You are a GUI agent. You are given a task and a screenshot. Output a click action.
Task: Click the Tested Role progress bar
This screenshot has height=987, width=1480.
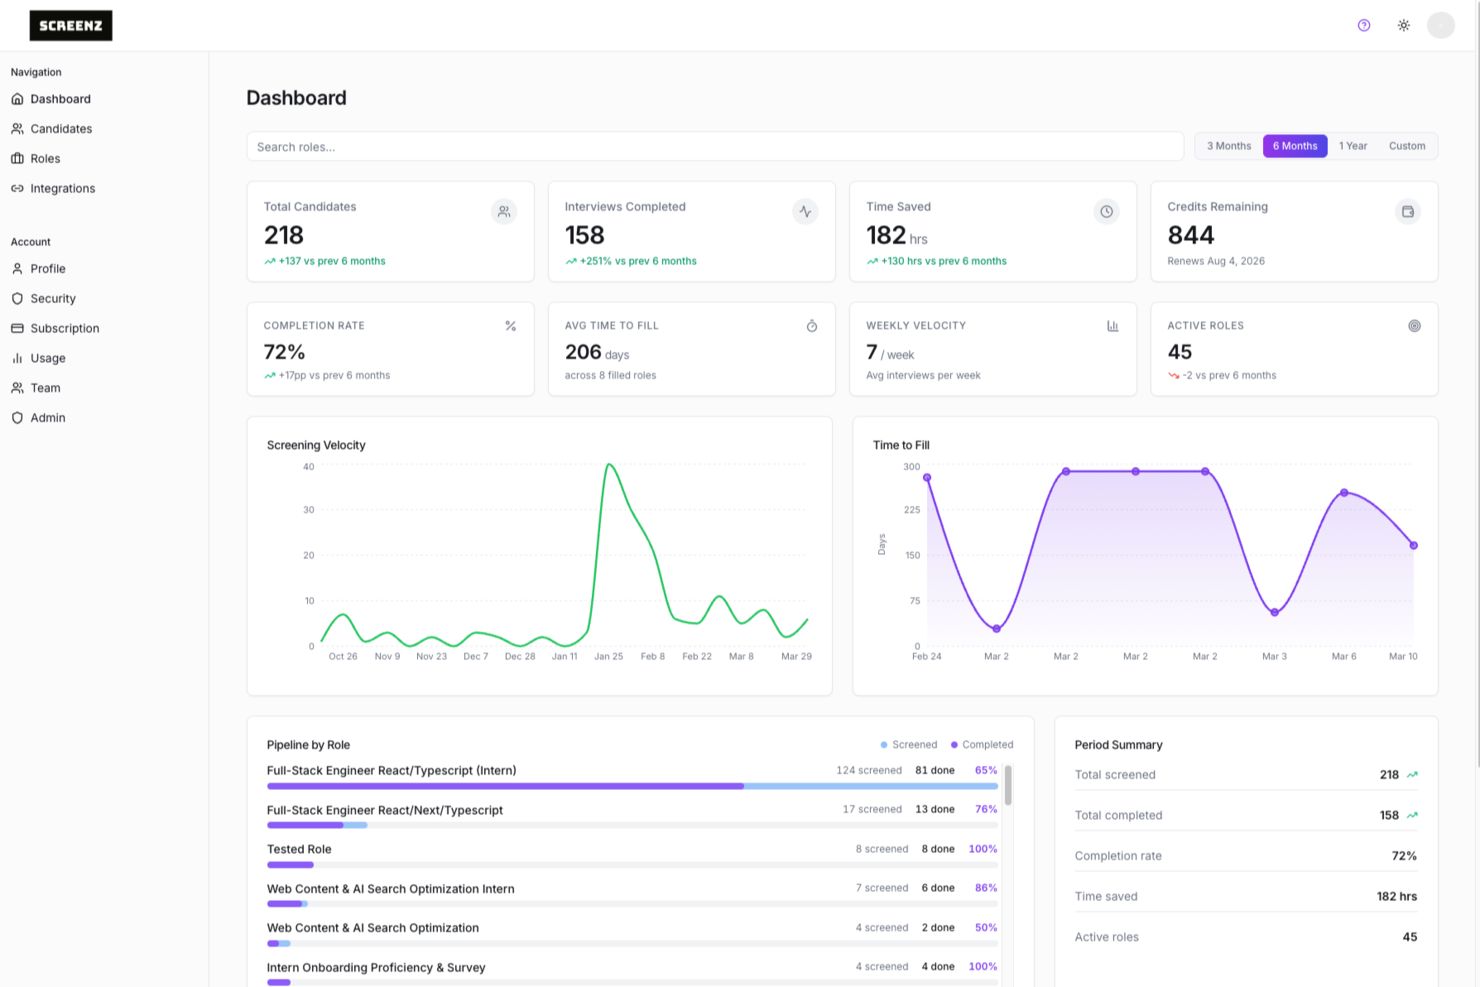click(x=632, y=865)
